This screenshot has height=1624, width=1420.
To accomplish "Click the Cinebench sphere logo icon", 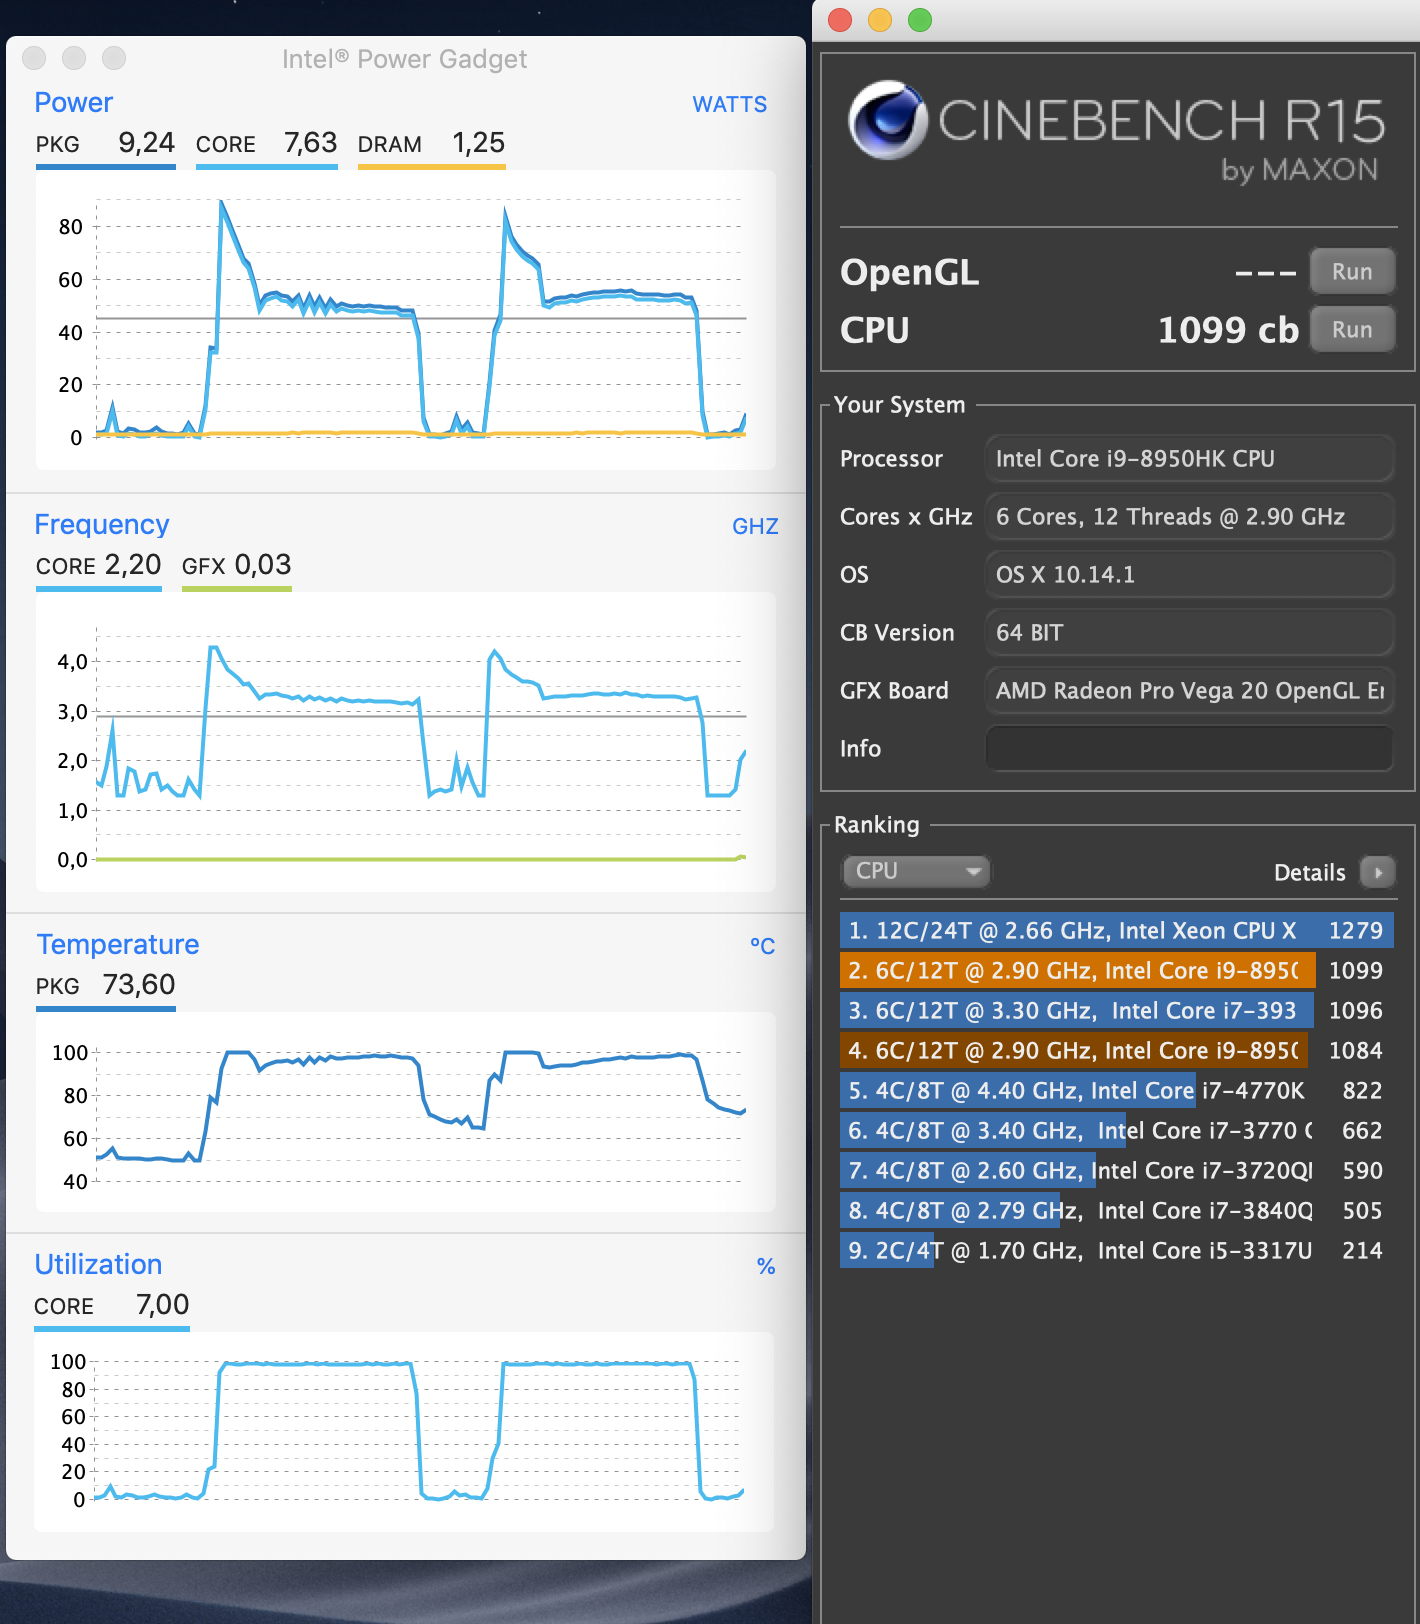I will 887,120.
